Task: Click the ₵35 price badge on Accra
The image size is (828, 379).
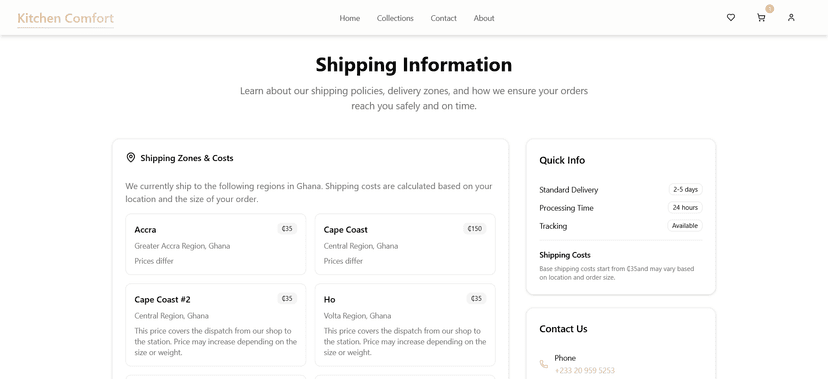Action: click(287, 229)
